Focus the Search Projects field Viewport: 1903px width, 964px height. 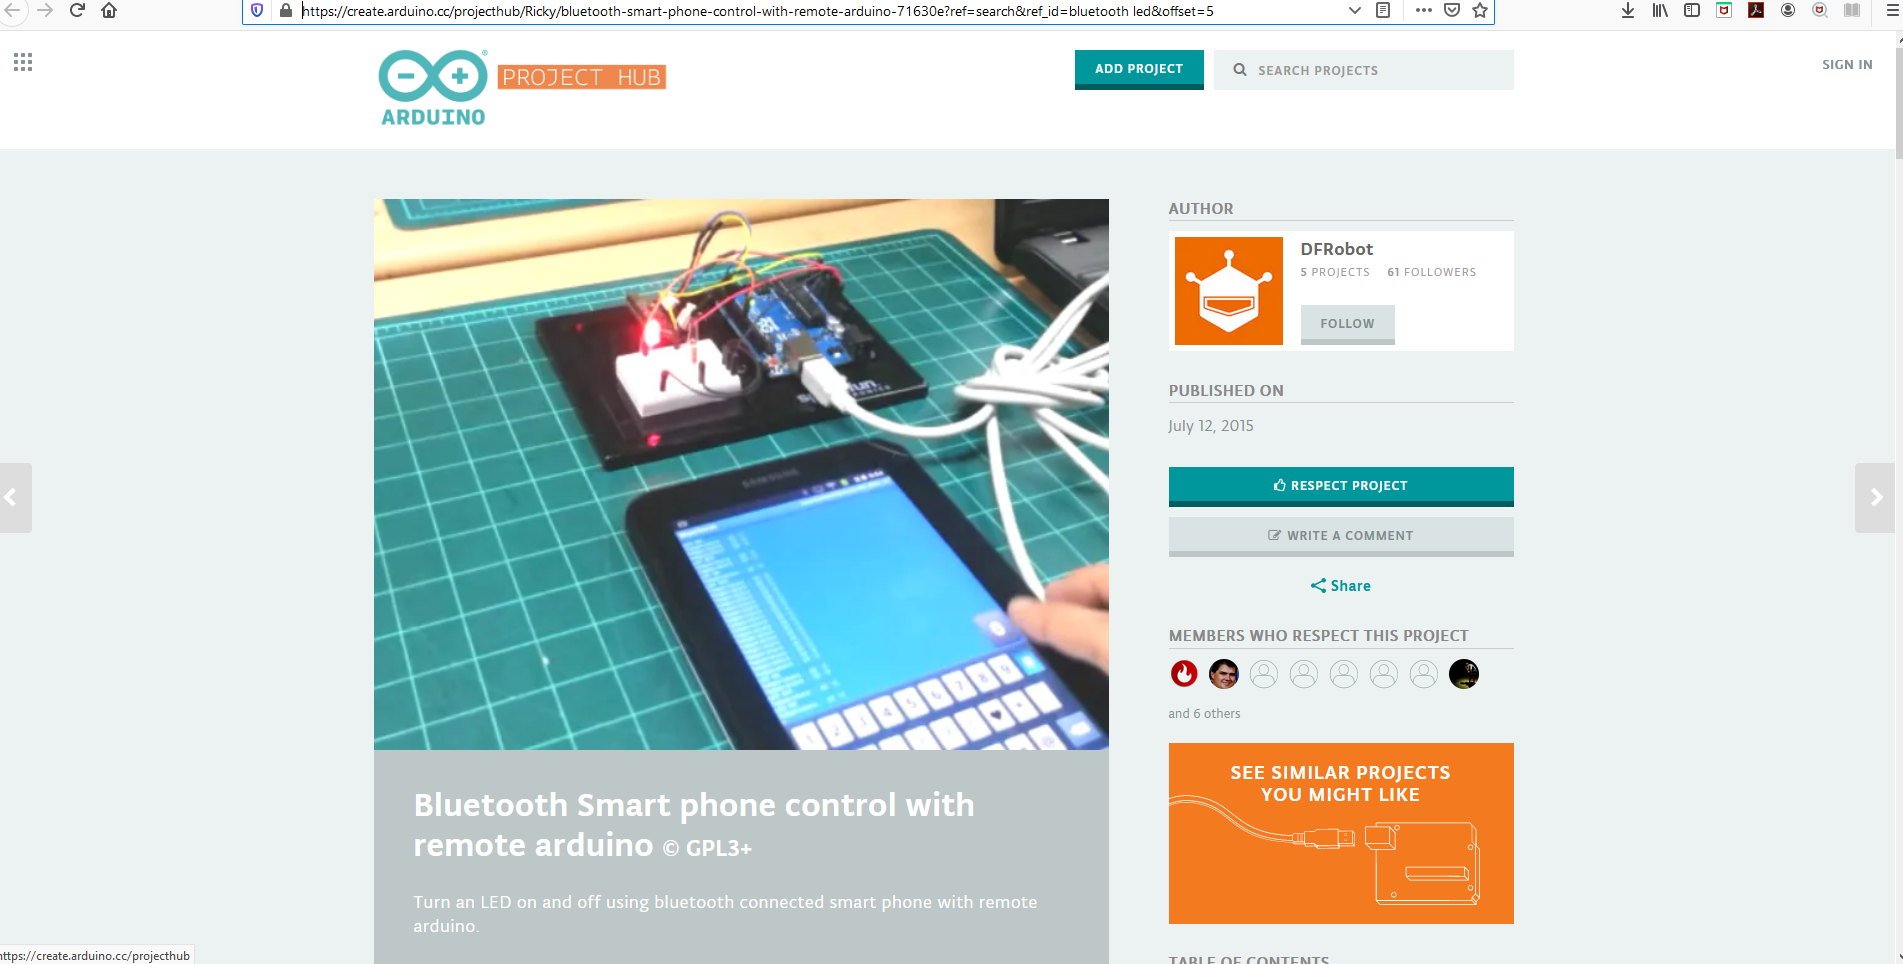click(x=1364, y=70)
